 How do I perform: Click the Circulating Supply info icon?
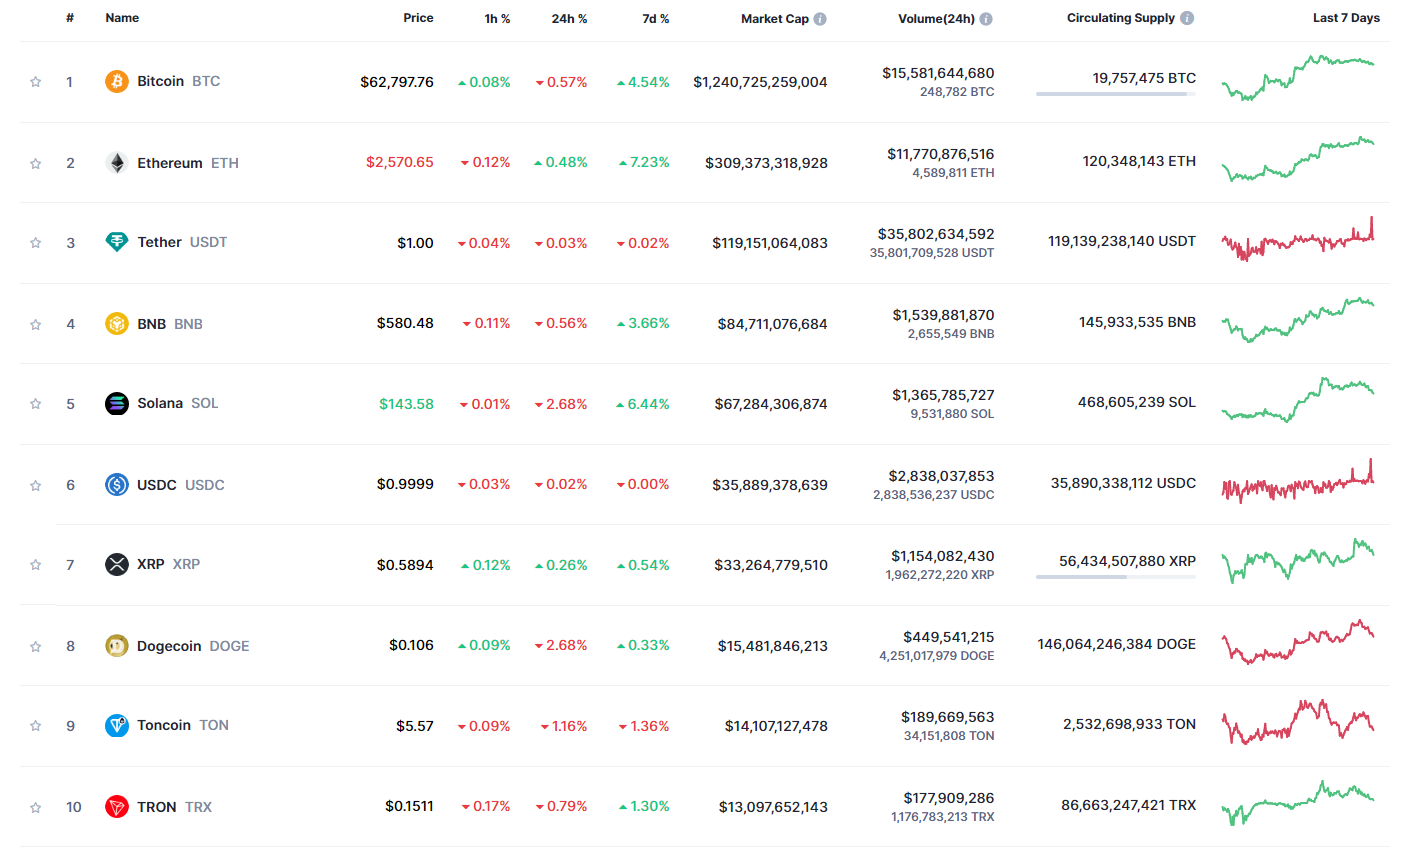1187,18
